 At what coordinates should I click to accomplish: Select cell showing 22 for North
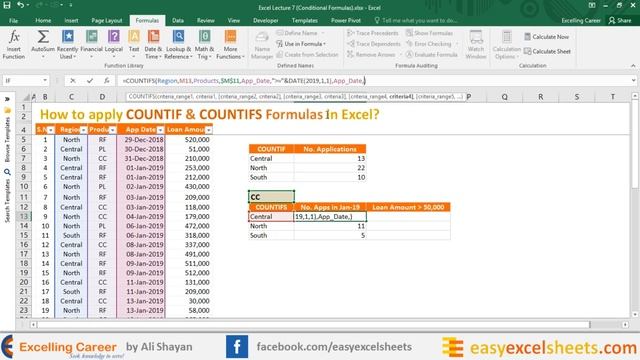point(330,168)
